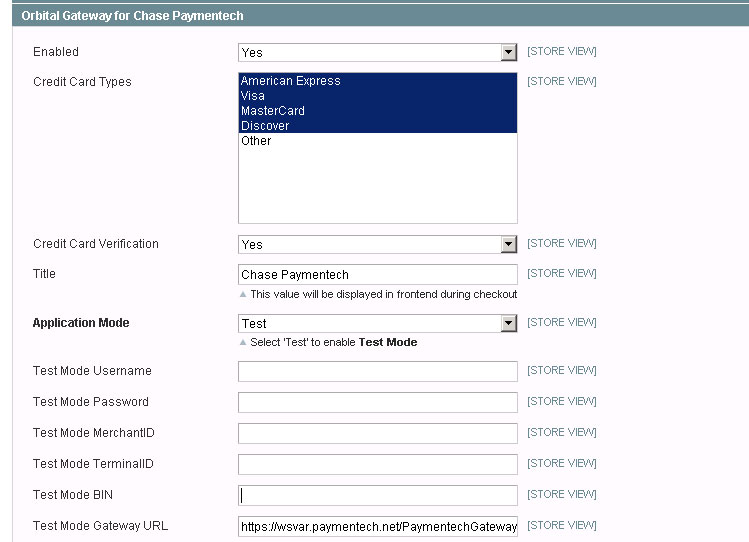Click the Test Mode MerchantID field
This screenshot has height=542, width=749.
click(x=377, y=433)
